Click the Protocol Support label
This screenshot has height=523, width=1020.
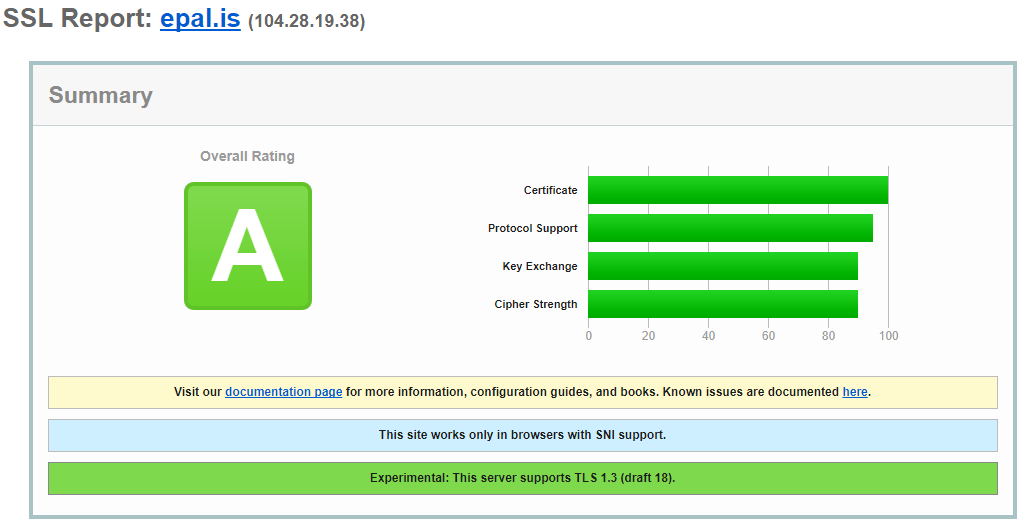(533, 228)
